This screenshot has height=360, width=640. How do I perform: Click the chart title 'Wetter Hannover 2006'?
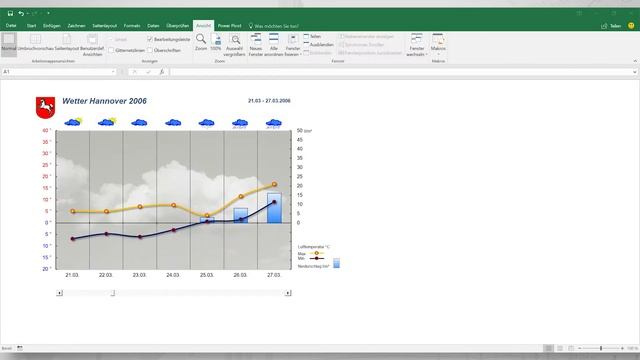click(104, 101)
